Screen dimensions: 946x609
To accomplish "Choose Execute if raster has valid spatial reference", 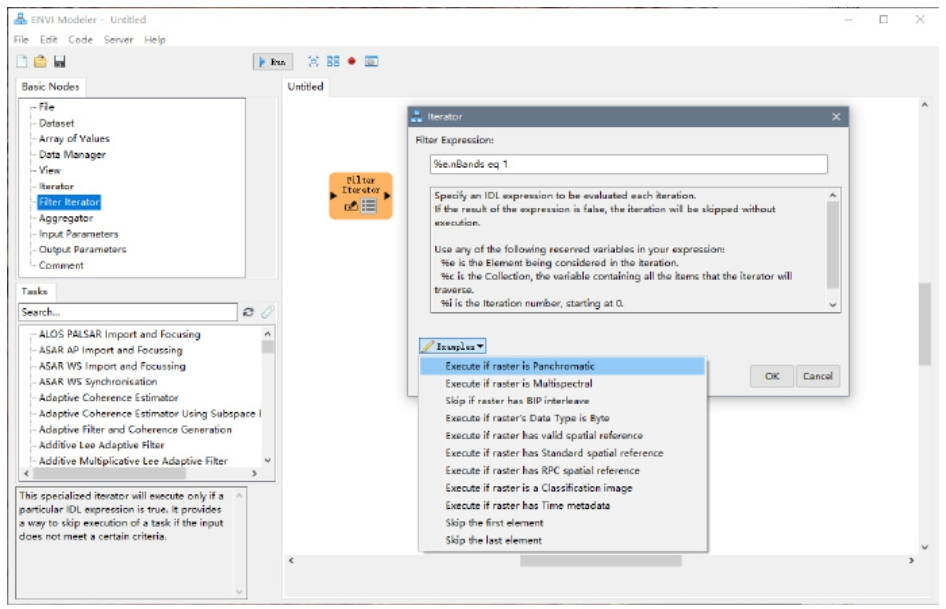I will [x=562, y=436].
